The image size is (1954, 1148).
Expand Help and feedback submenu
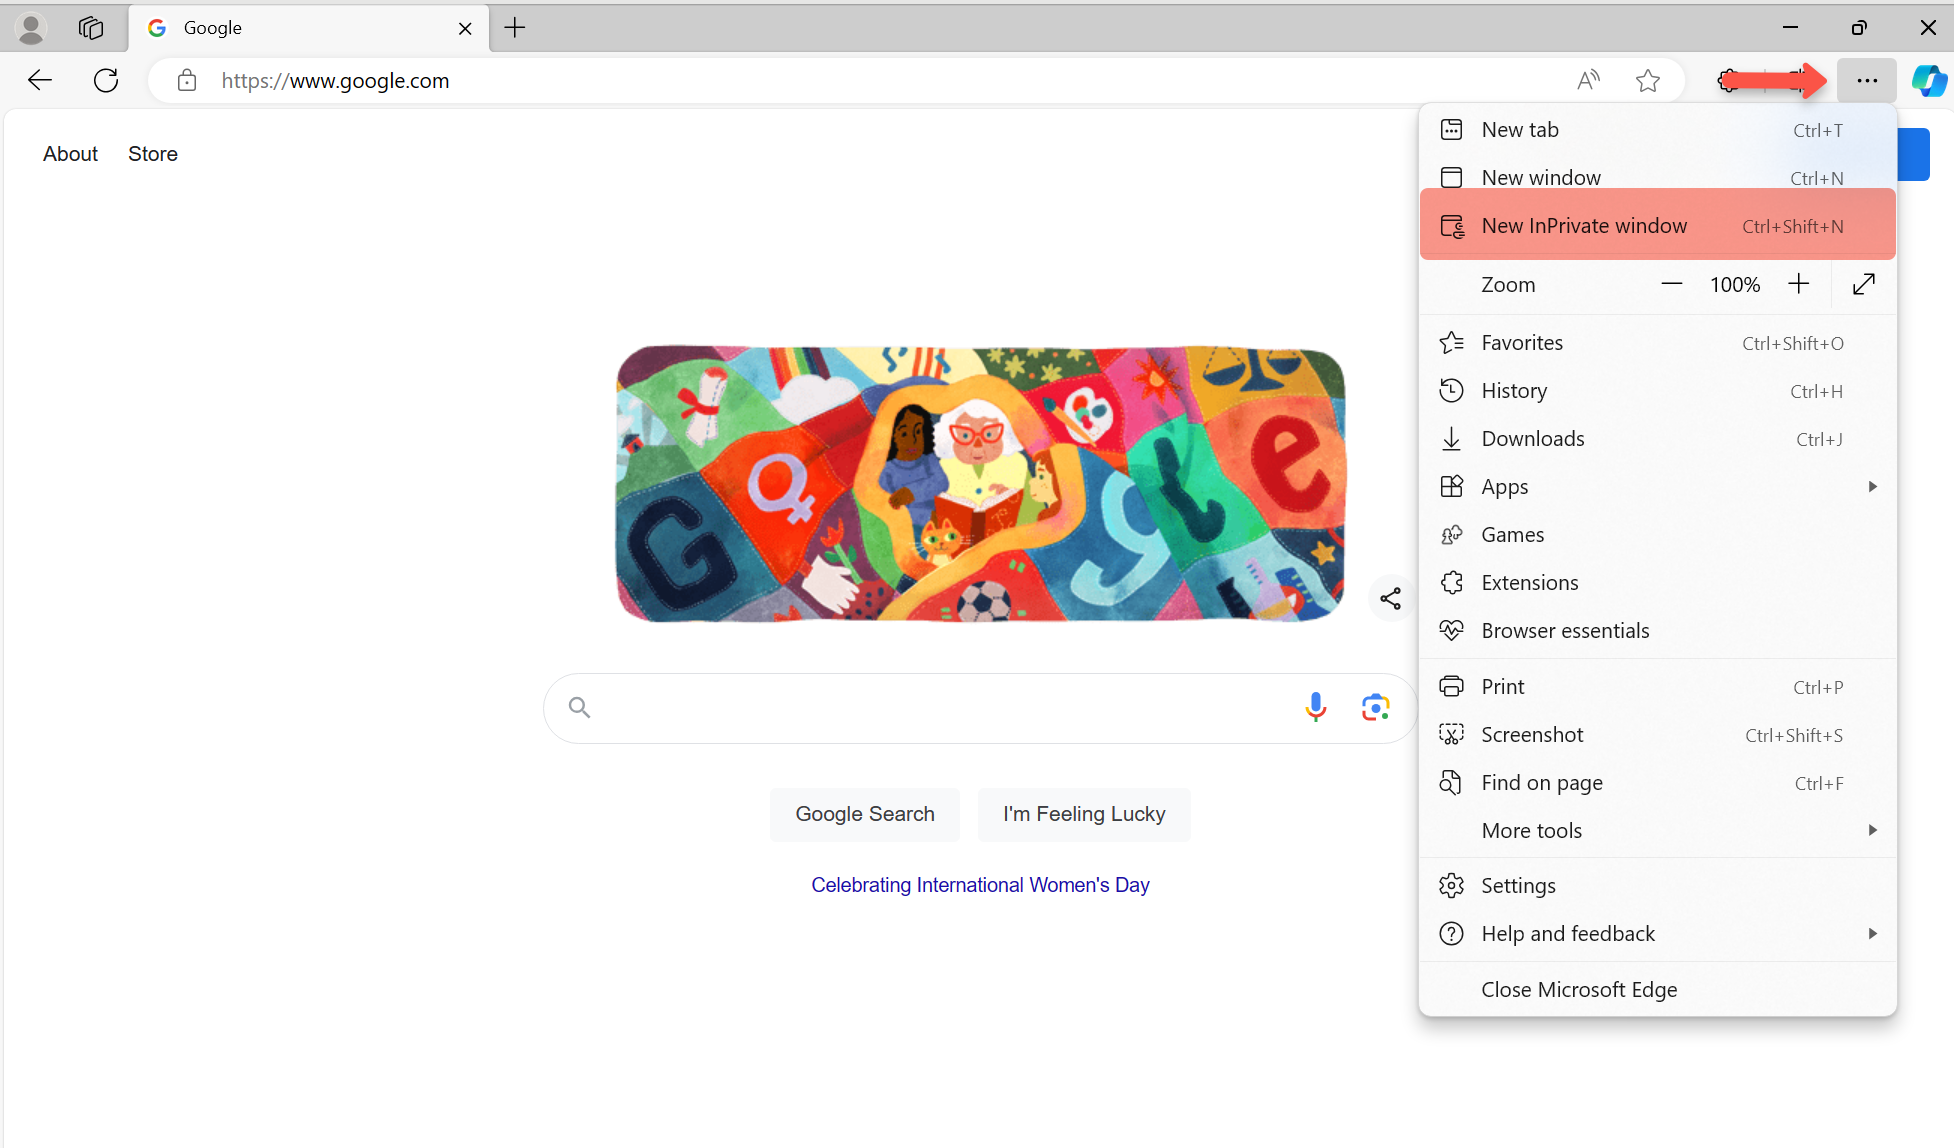(1872, 934)
